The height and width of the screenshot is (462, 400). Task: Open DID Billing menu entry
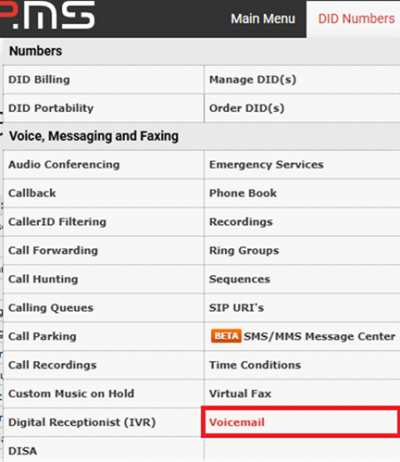pyautogui.click(x=39, y=79)
